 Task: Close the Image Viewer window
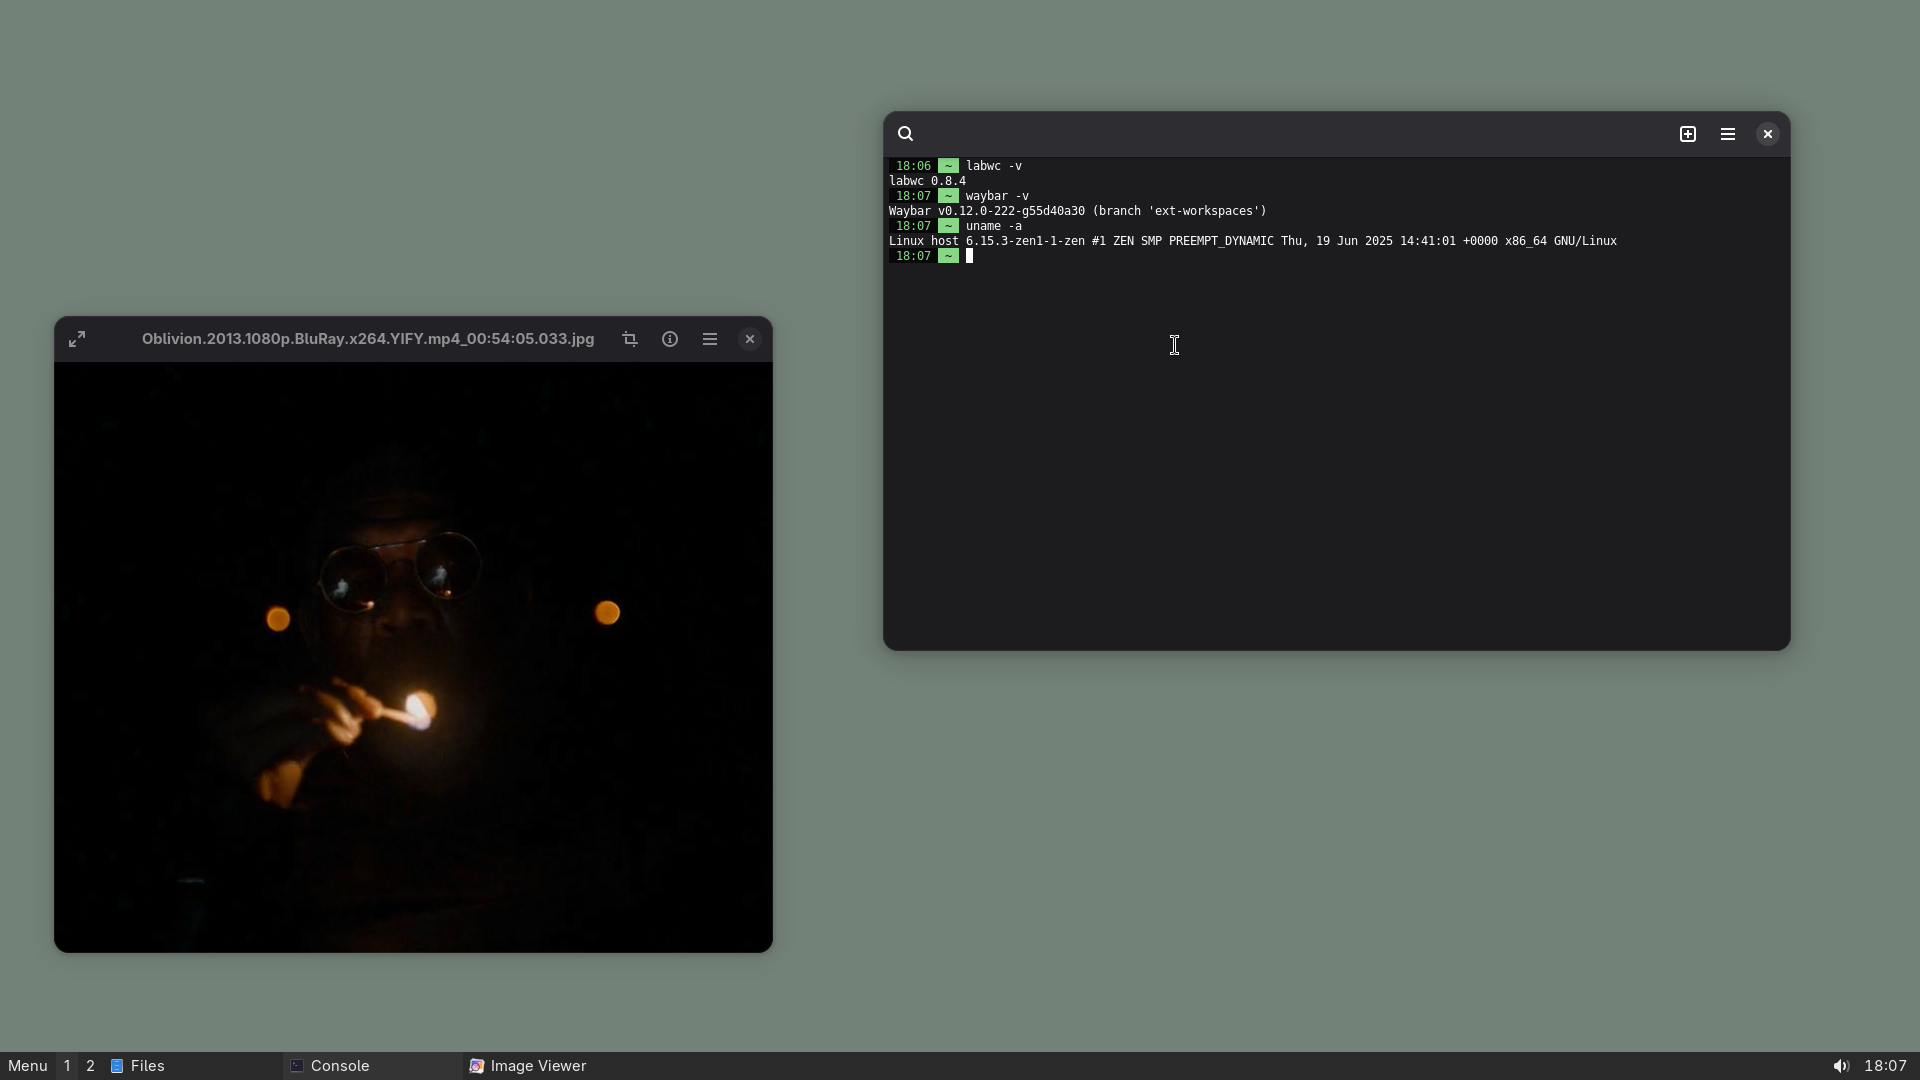click(750, 339)
